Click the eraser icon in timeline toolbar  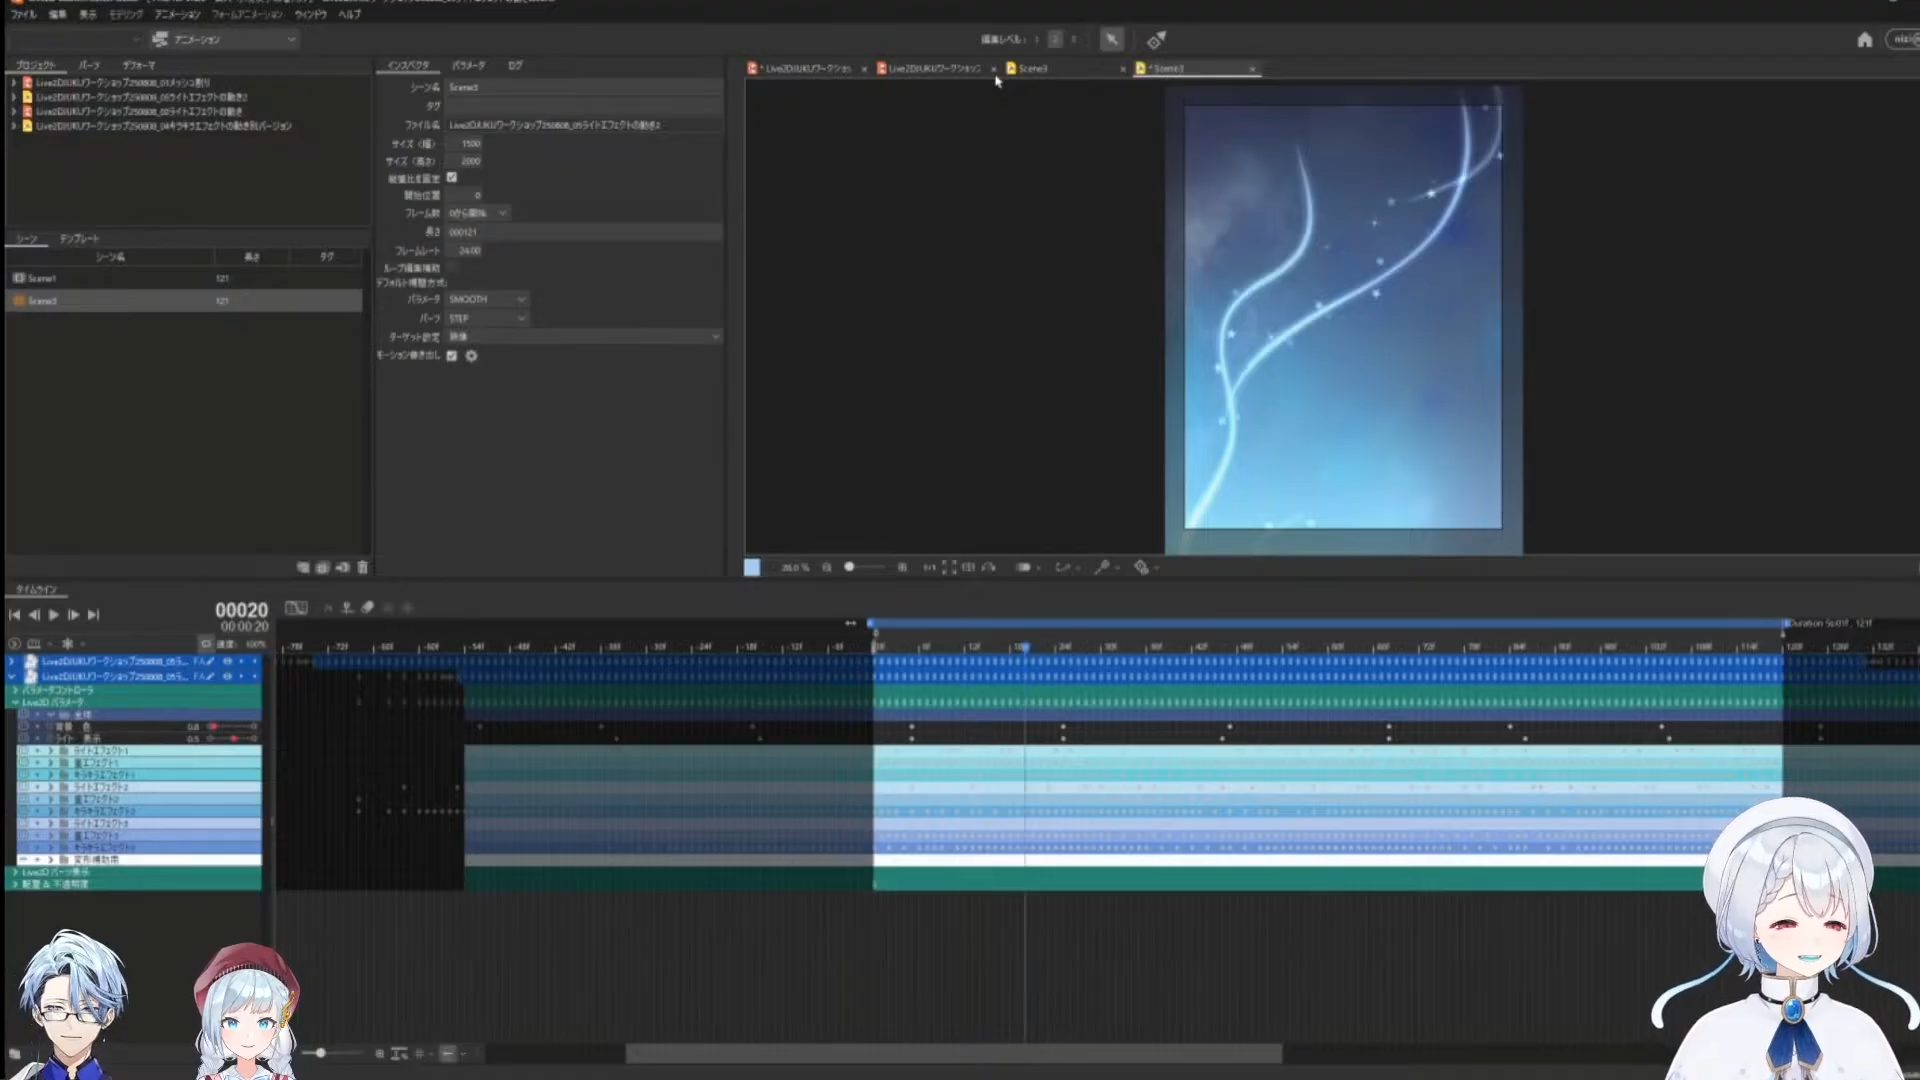[x=368, y=608]
